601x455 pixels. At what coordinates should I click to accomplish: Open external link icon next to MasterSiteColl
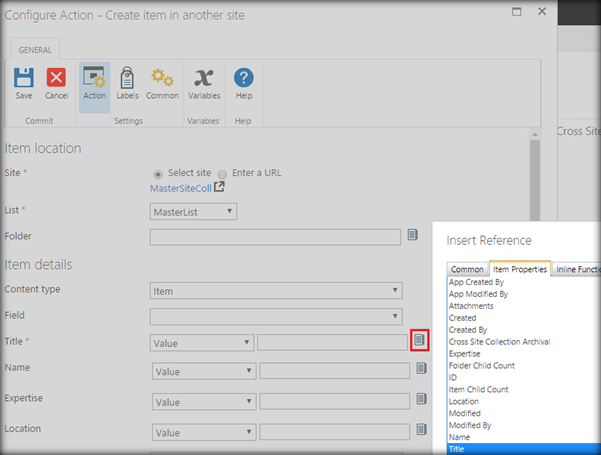(x=219, y=187)
